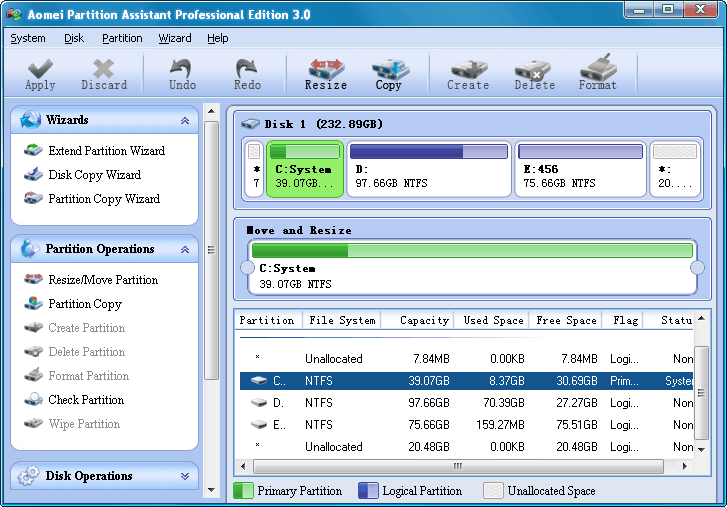Click the Delete Partition sidebar icon

pos(33,351)
